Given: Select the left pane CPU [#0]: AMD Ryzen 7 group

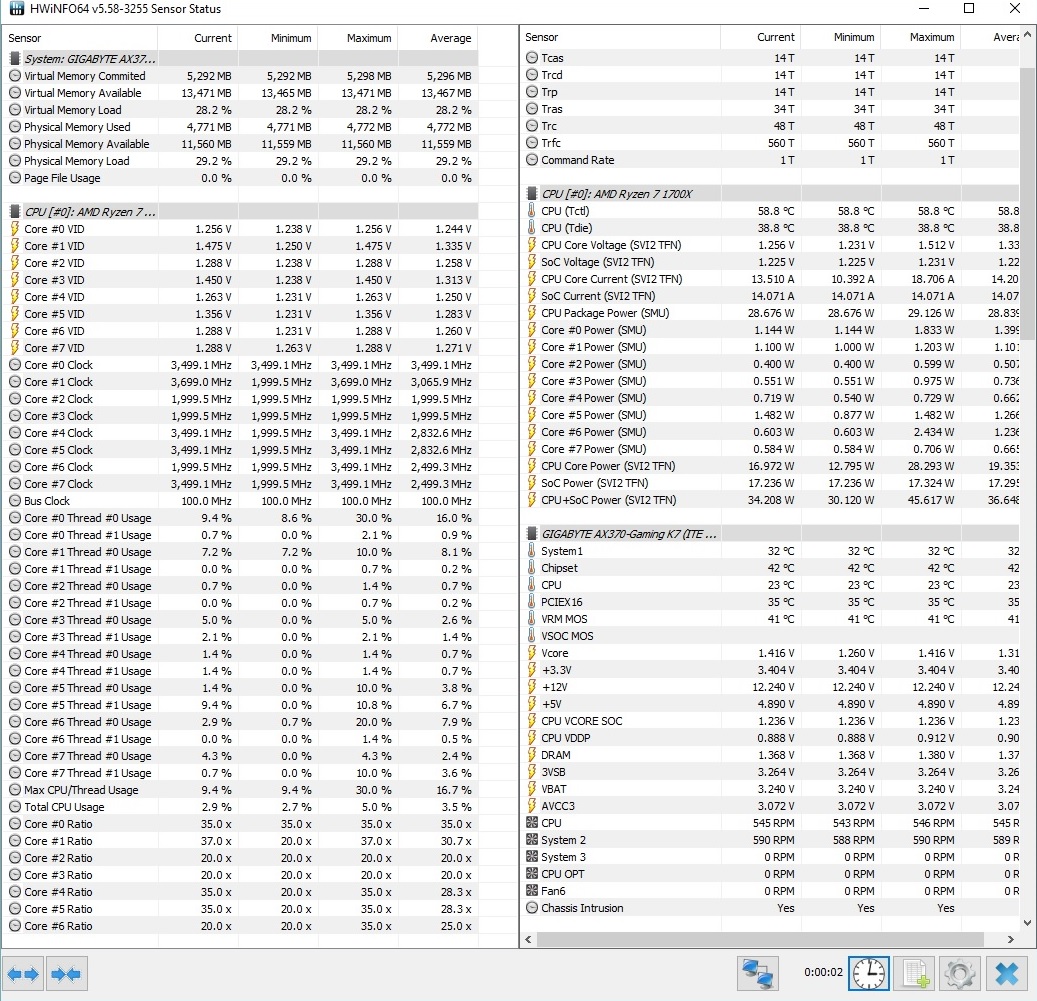Looking at the screenshot, I should point(241,212).
